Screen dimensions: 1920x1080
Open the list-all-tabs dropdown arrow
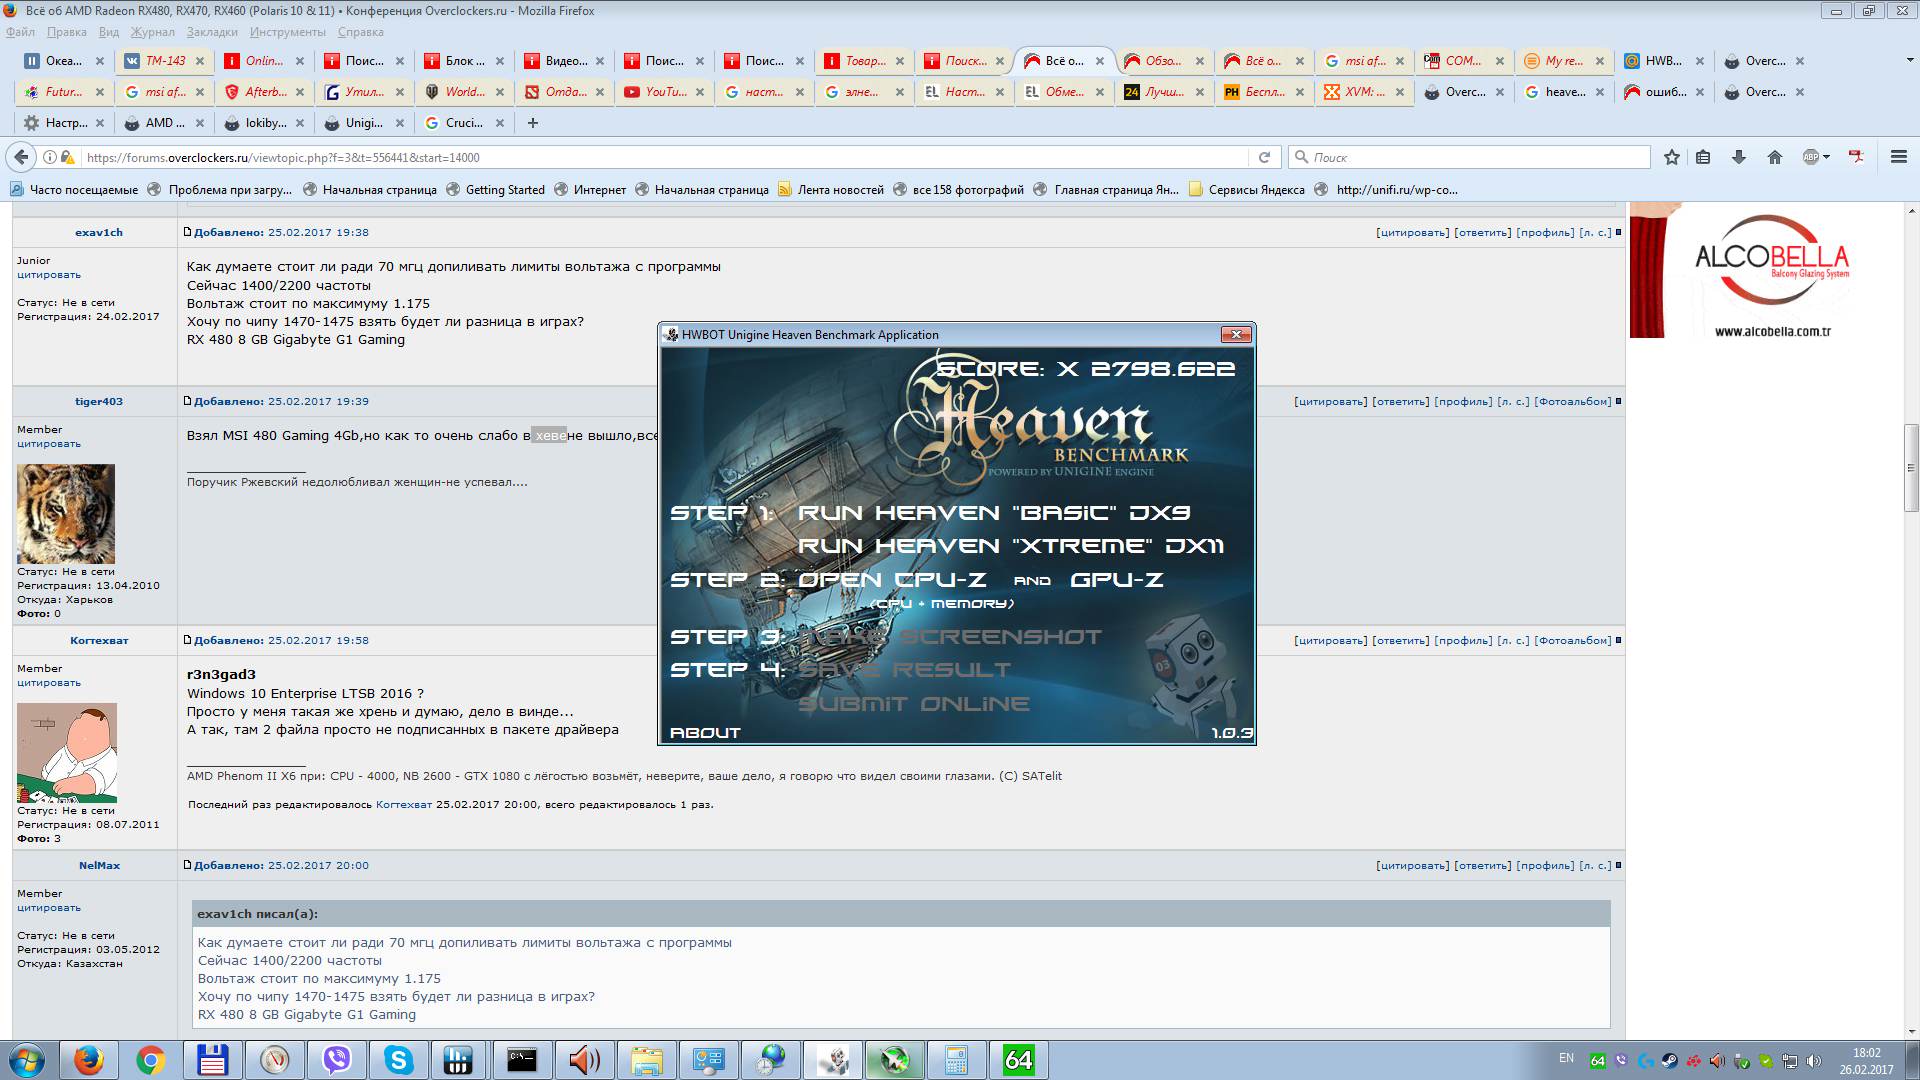click(x=1908, y=61)
